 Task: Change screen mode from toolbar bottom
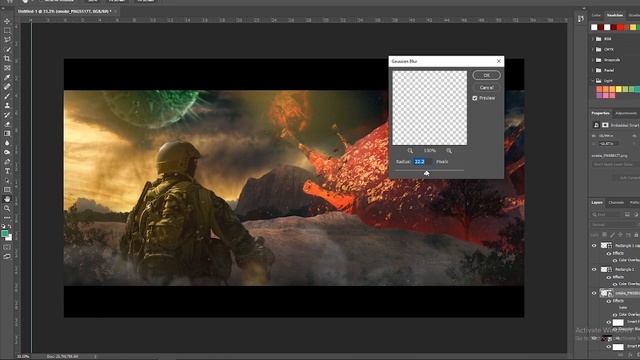(x=7, y=257)
